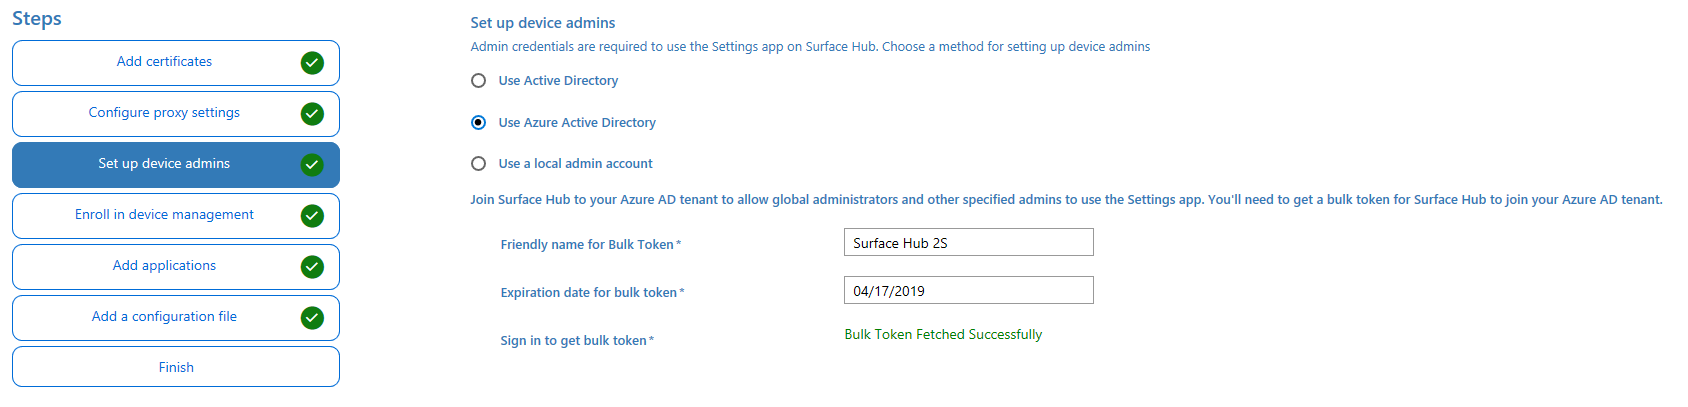Click the Finish step button

pyautogui.click(x=176, y=367)
